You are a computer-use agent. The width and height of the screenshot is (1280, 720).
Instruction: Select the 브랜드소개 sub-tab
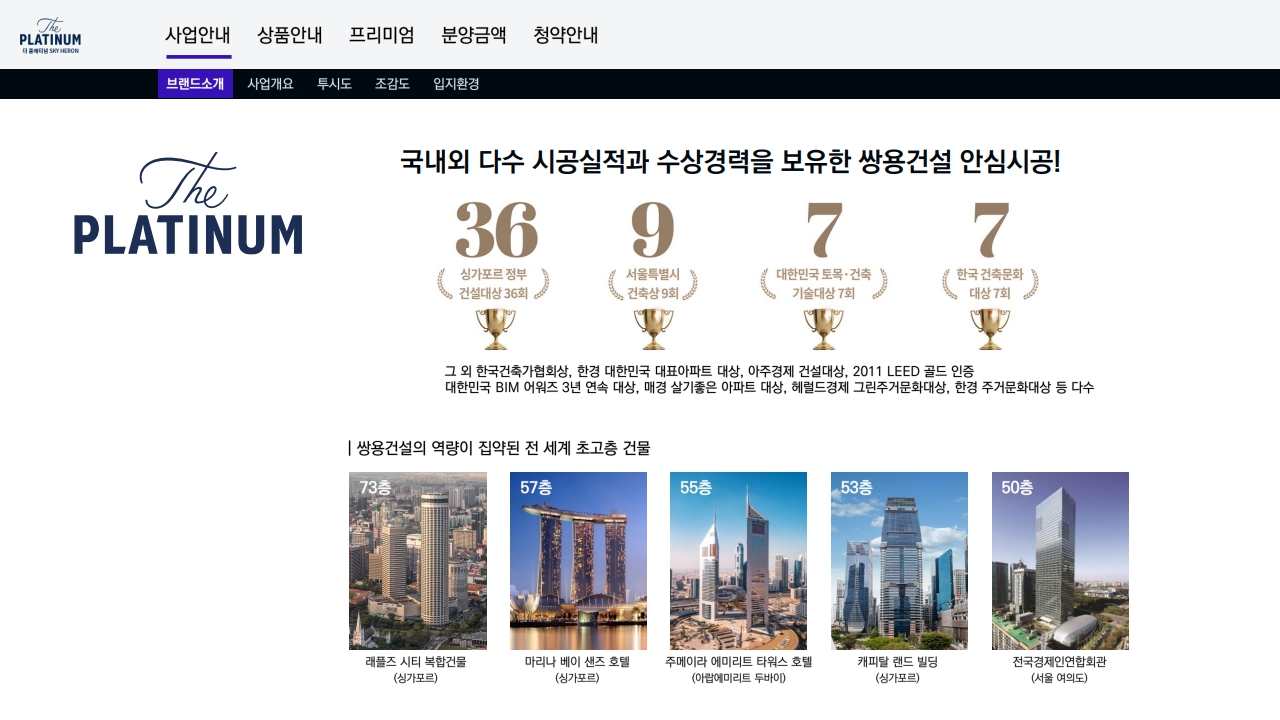point(195,84)
